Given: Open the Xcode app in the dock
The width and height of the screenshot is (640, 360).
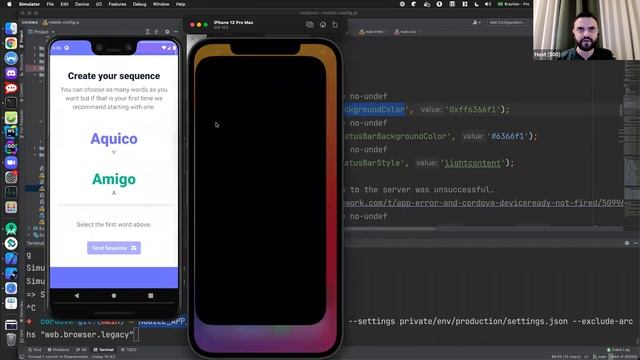Looking at the screenshot, I should pos(11,258).
